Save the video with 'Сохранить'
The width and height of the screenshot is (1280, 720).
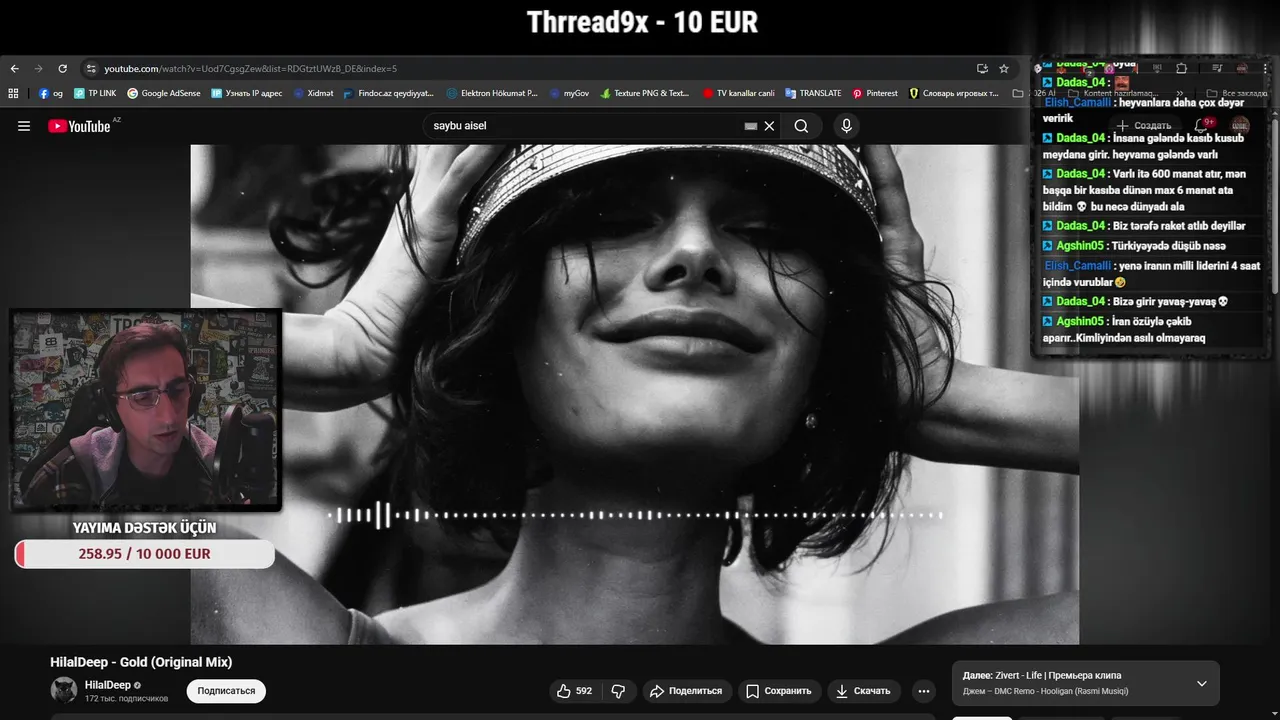780,691
